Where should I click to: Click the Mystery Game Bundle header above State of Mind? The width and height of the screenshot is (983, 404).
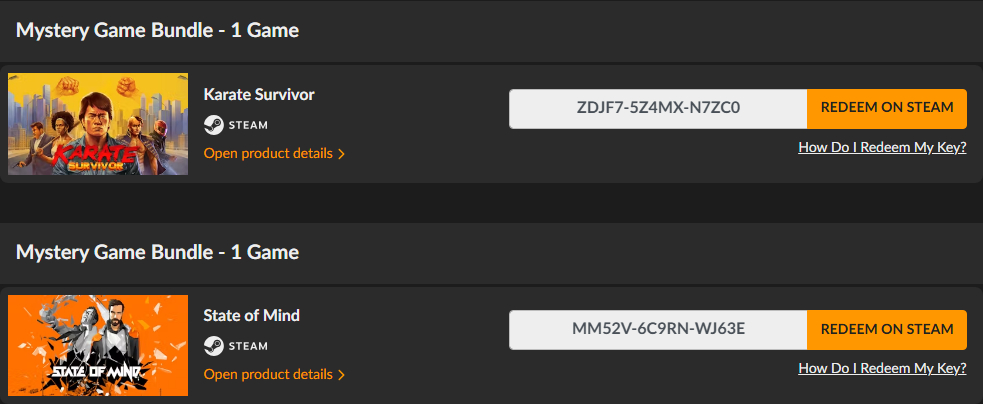158,250
